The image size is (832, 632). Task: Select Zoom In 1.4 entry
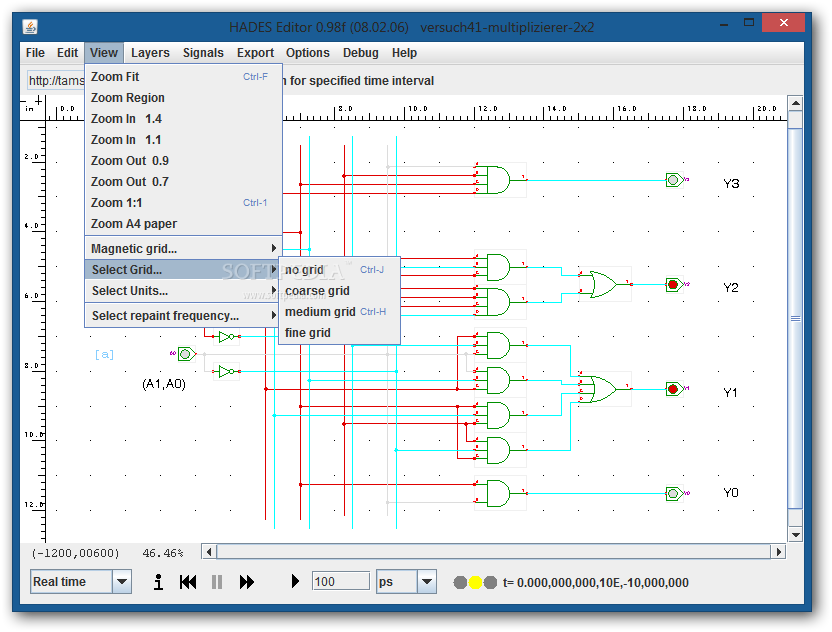coord(183,119)
